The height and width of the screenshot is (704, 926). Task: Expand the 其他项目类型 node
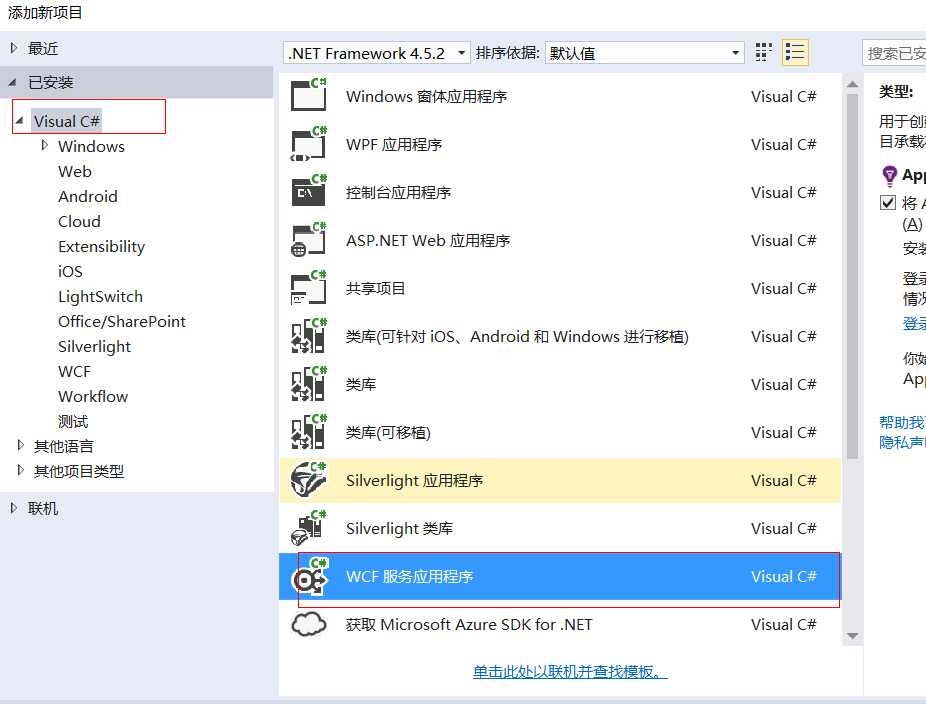click(21, 470)
